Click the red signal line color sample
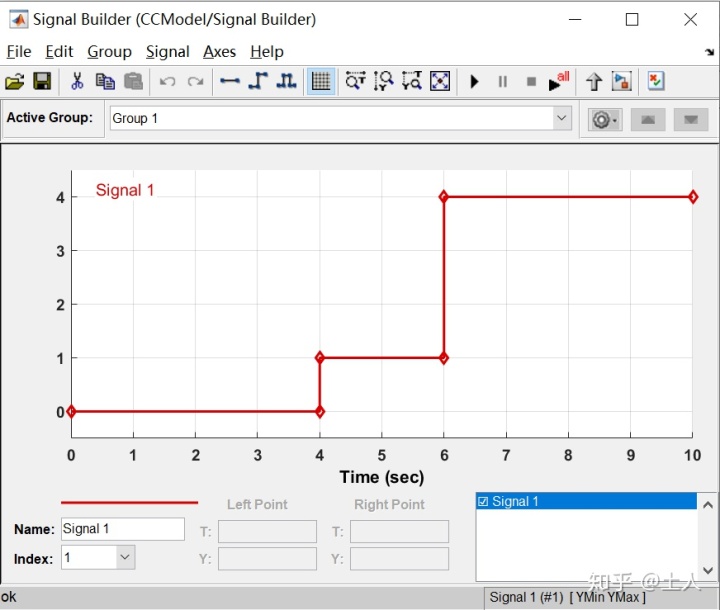The height and width of the screenshot is (610, 720). click(x=129, y=503)
